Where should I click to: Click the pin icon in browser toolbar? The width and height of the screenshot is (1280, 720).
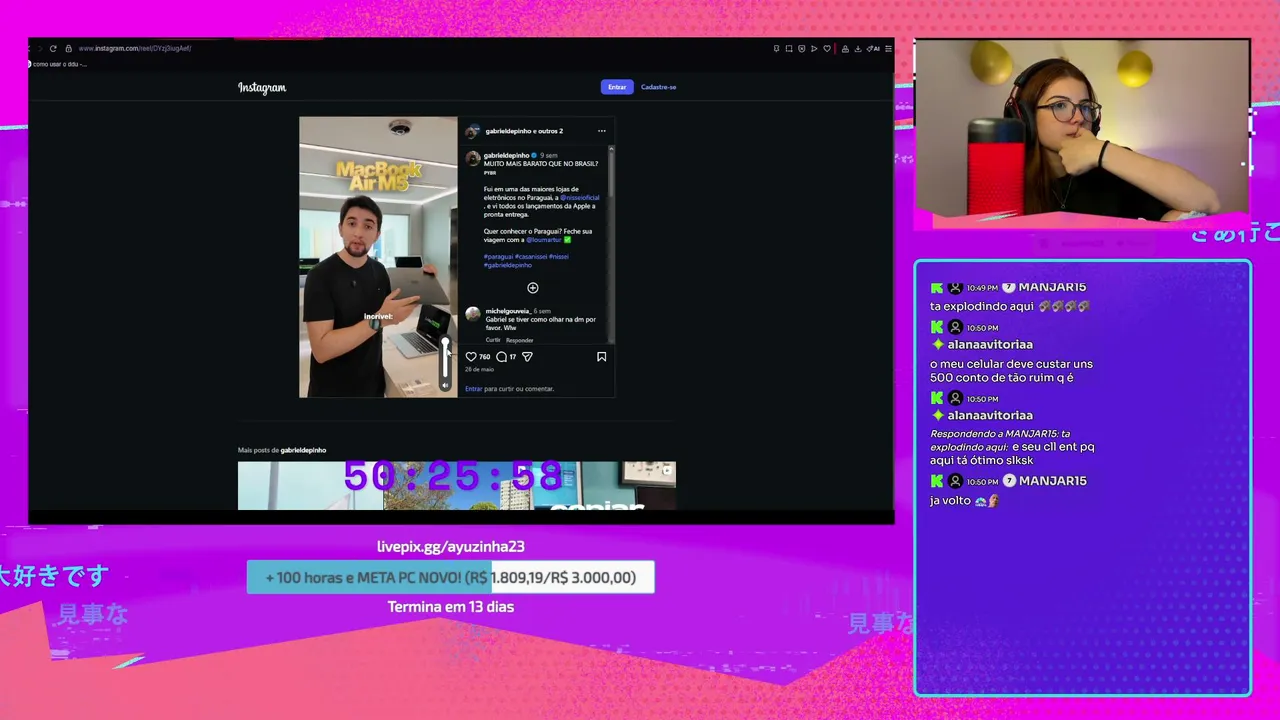pos(777,48)
